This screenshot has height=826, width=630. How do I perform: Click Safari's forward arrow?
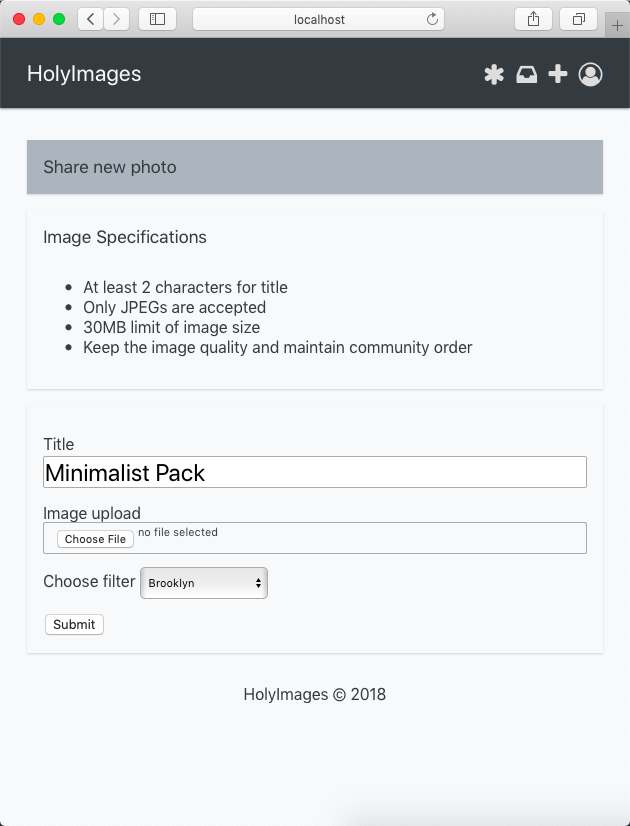[117, 19]
